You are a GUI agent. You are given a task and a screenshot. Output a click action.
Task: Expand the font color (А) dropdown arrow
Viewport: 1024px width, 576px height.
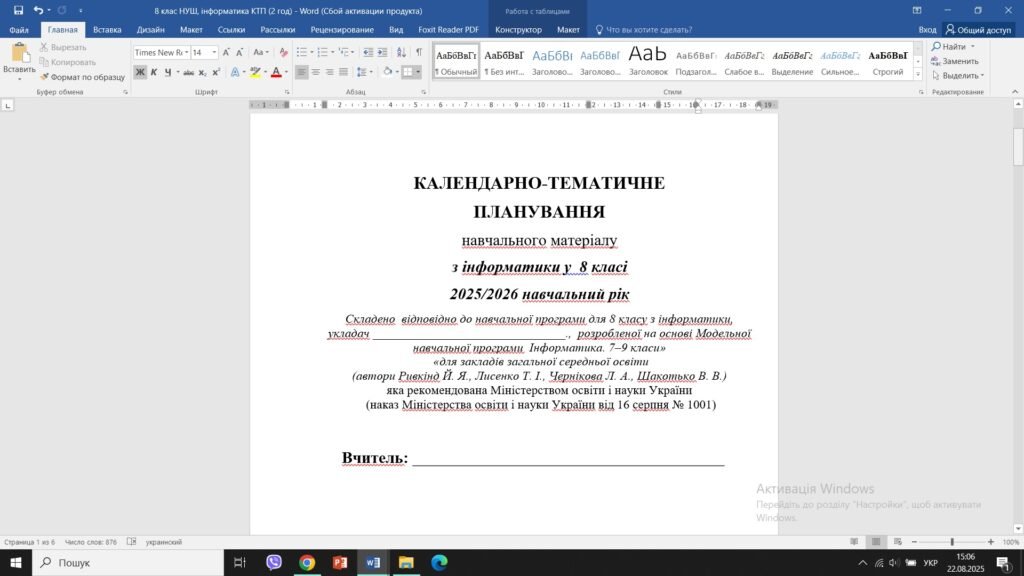(x=287, y=73)
